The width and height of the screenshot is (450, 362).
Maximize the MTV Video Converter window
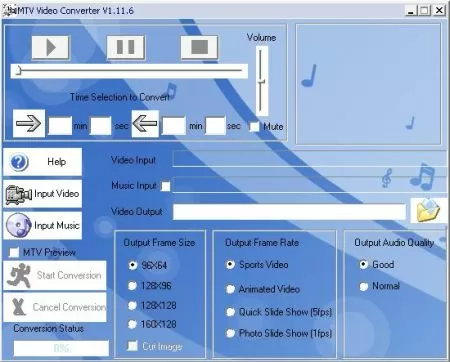click(x=425, y=11)
